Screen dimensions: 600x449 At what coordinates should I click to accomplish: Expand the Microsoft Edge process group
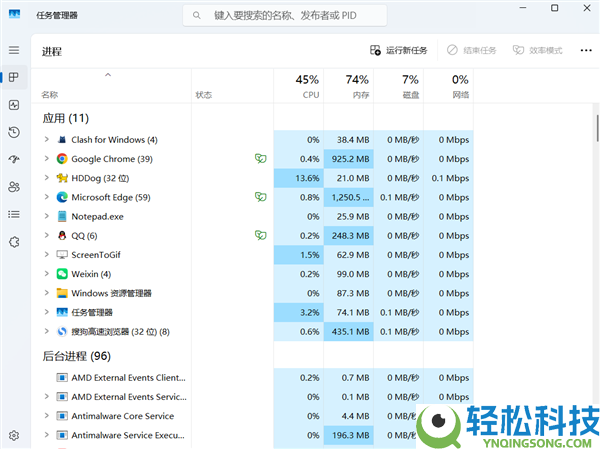(47, 197)
